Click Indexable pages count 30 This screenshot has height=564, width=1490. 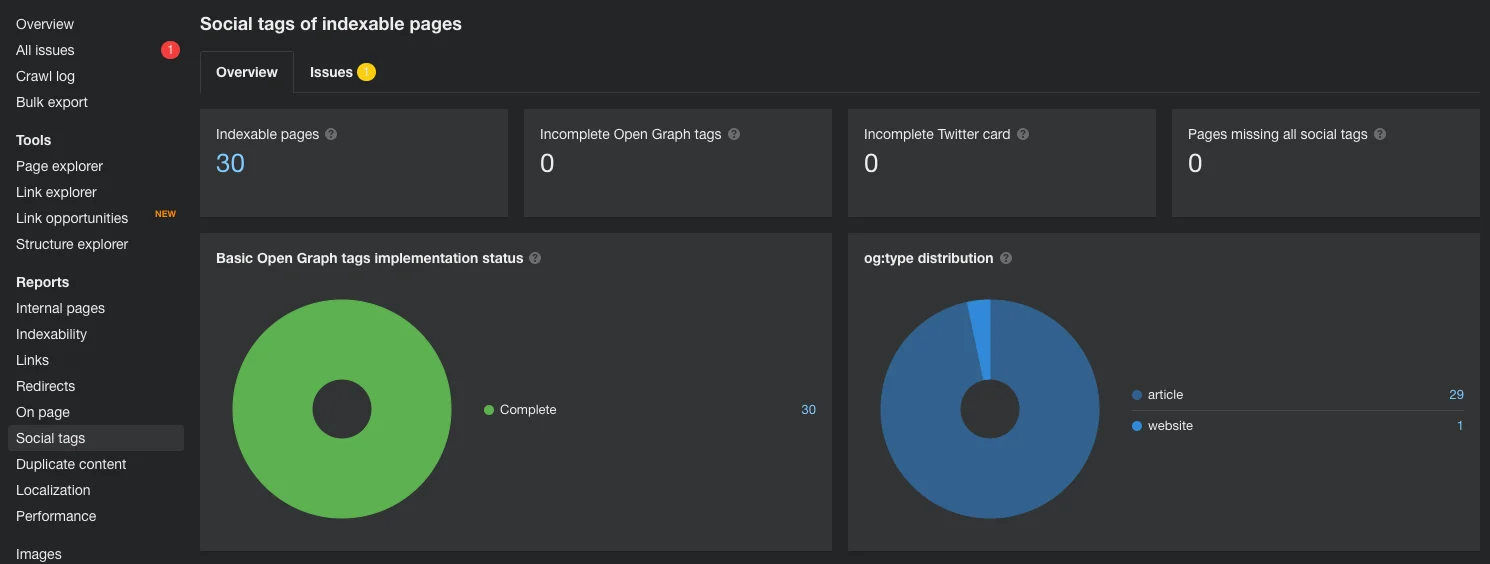coord(230,163)
